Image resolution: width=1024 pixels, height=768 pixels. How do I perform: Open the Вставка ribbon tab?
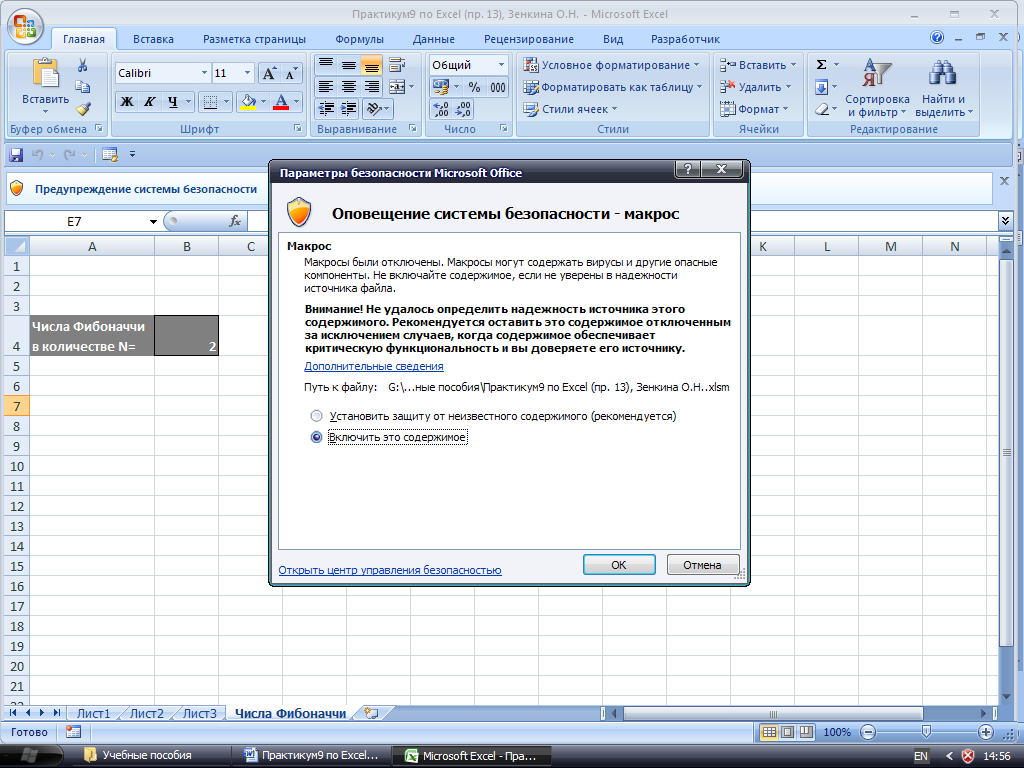click(x=153, y=39)
